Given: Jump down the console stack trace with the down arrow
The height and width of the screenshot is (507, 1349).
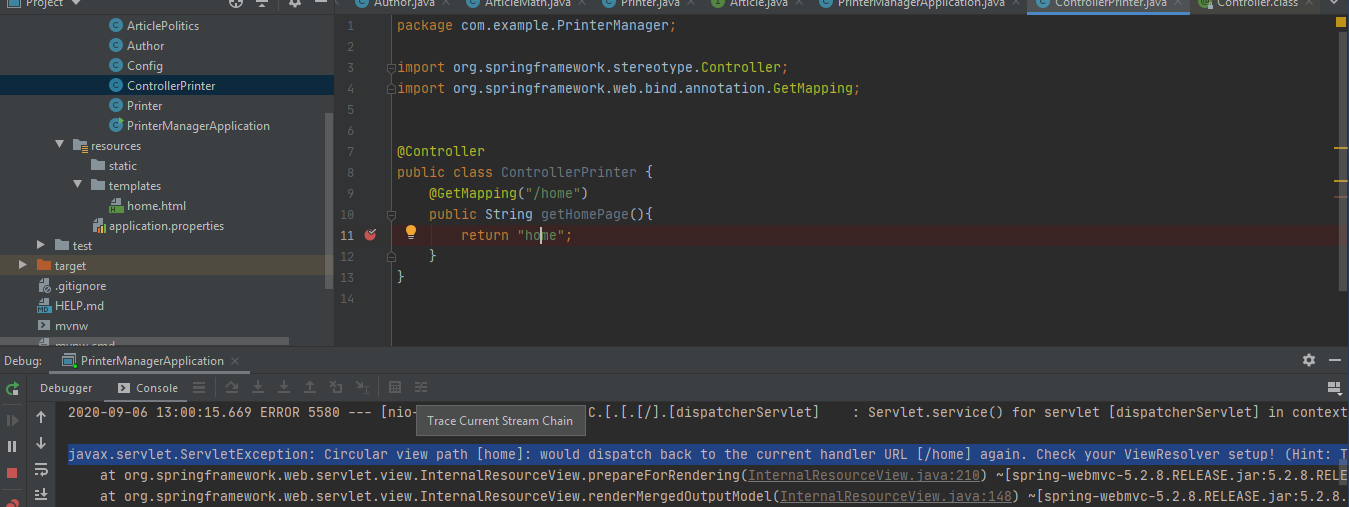Looking at the screenshot, I should tap(41, 443).
